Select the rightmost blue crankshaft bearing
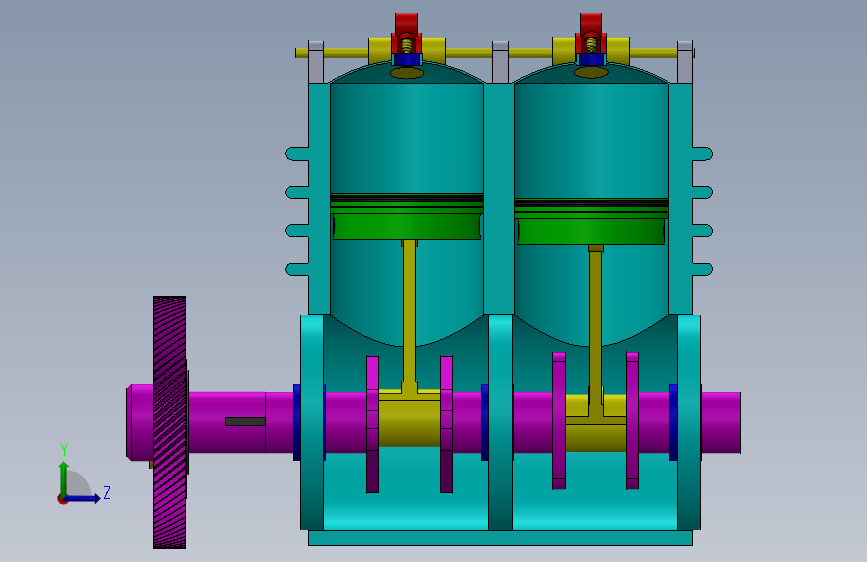867x562 pixels. point(673,422)
